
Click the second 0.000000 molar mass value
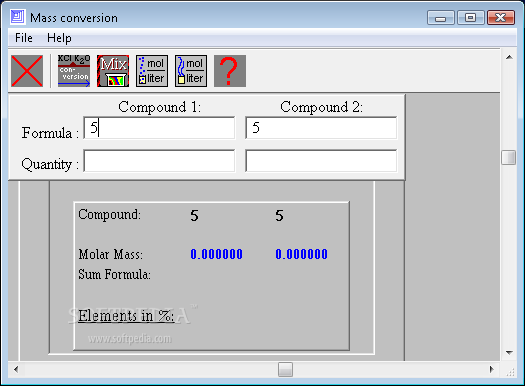coord(301,254)
